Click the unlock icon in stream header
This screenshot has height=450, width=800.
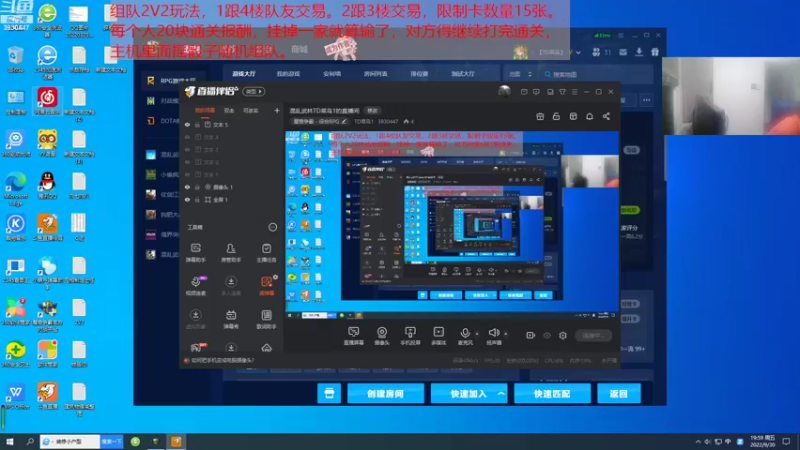[x=556, y=116]
